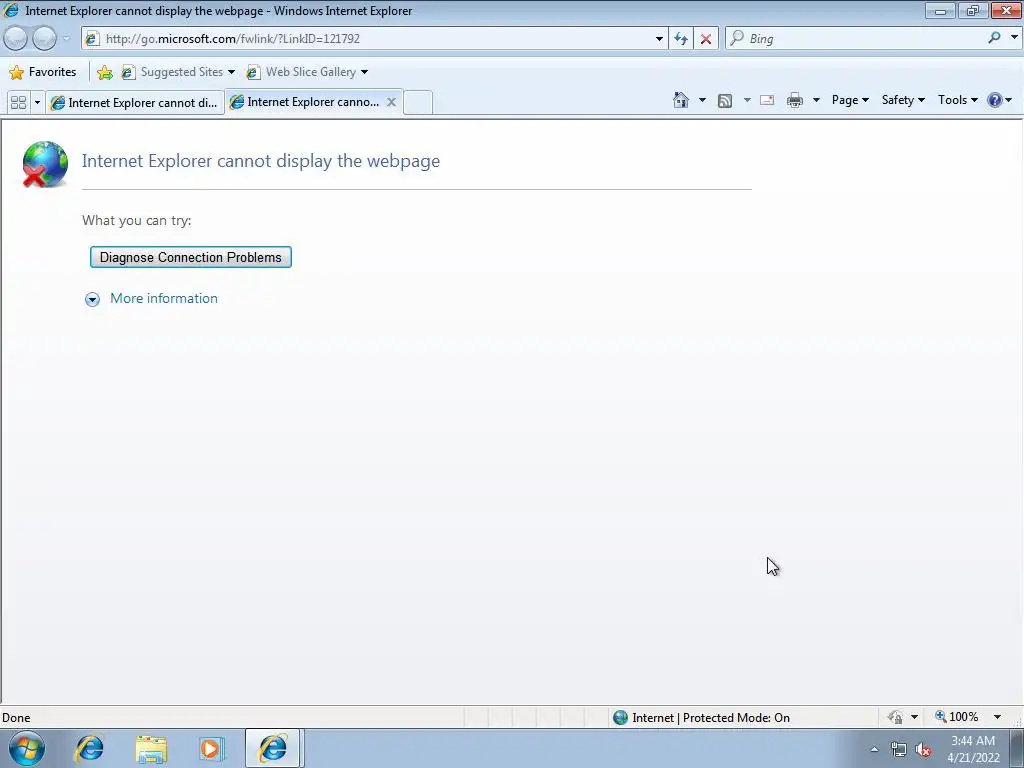This screenshot has height=768, width=1024.
Task: Click the Forward navigation button
Action: 44,39
